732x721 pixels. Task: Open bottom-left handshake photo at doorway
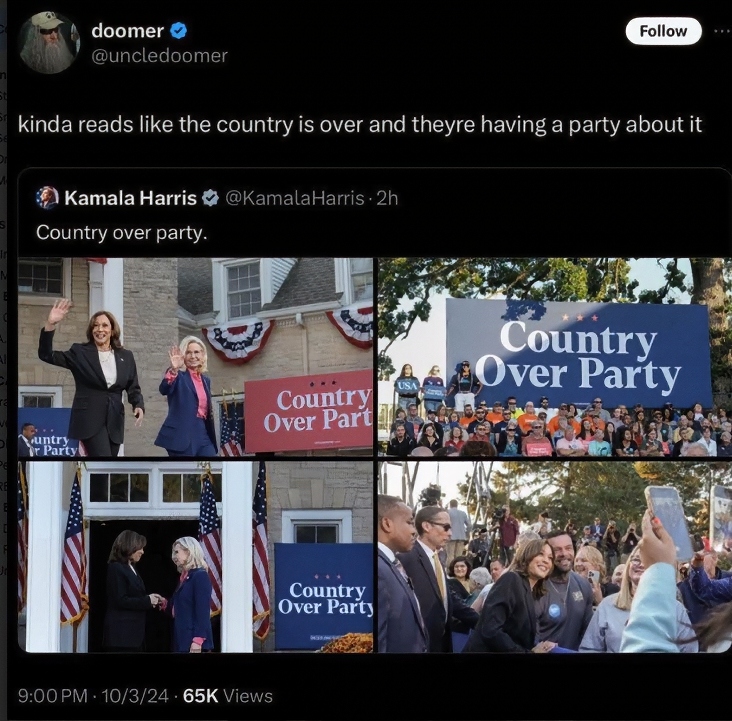pos(195,557)
